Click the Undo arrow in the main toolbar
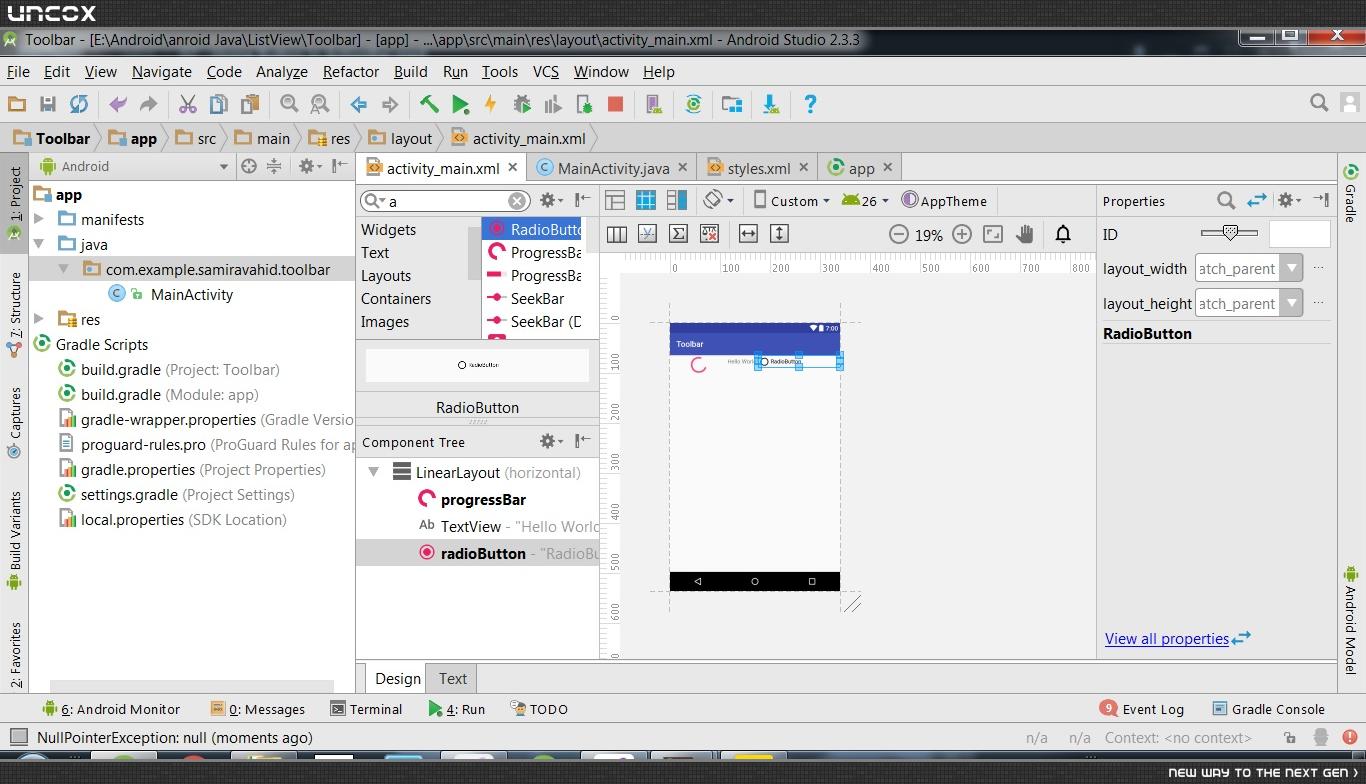This screenshot has width=1366, height=784. 118,104
